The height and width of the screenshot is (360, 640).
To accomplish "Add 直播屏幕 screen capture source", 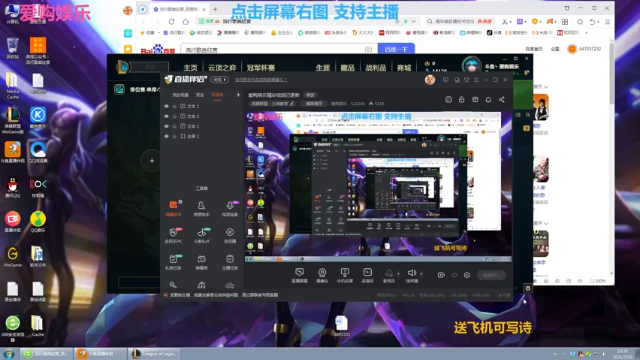I will pos(299,276).
